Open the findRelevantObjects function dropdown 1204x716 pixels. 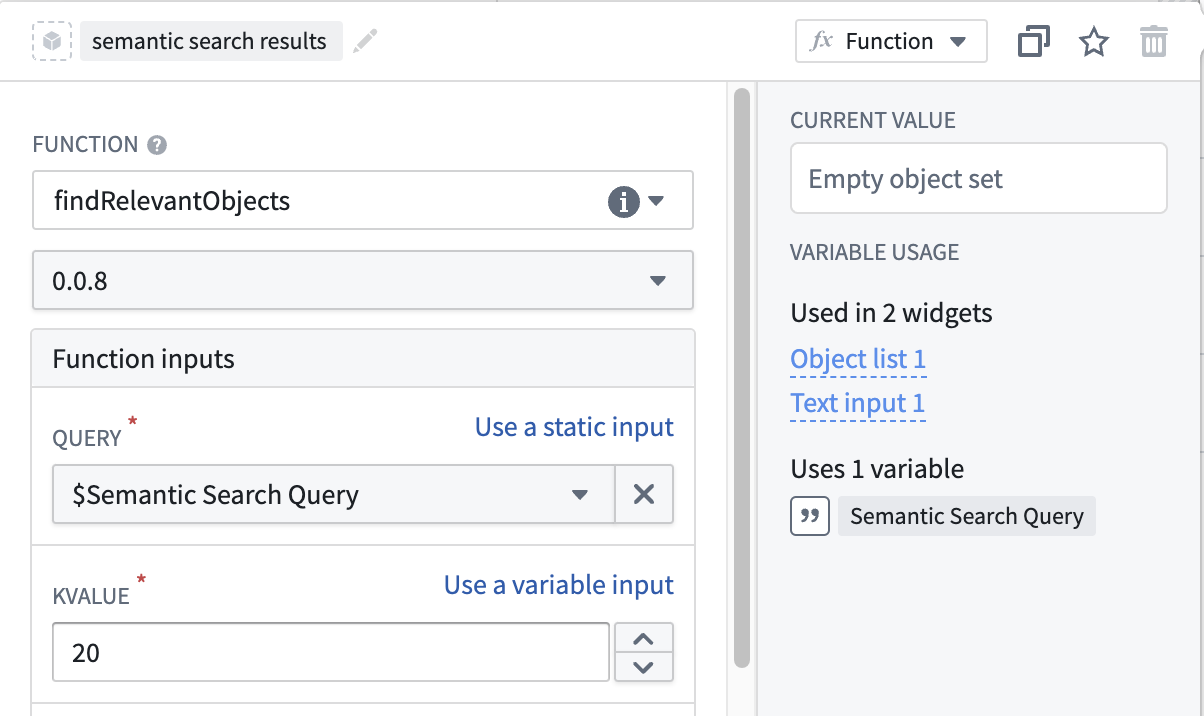coord(362,200)
